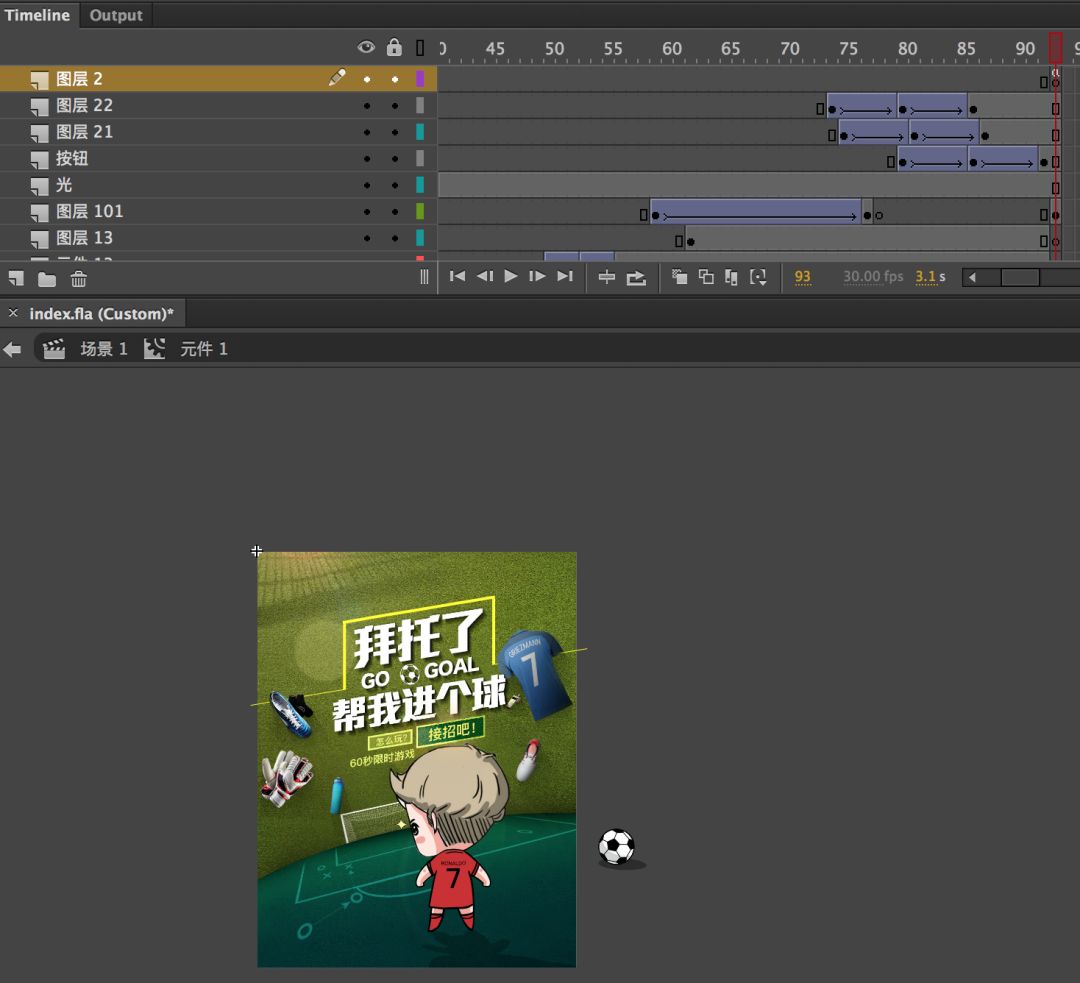Toggle the lock dot of 图层 2
This screenshot has width=1080, height=983.
click(395, 79)
